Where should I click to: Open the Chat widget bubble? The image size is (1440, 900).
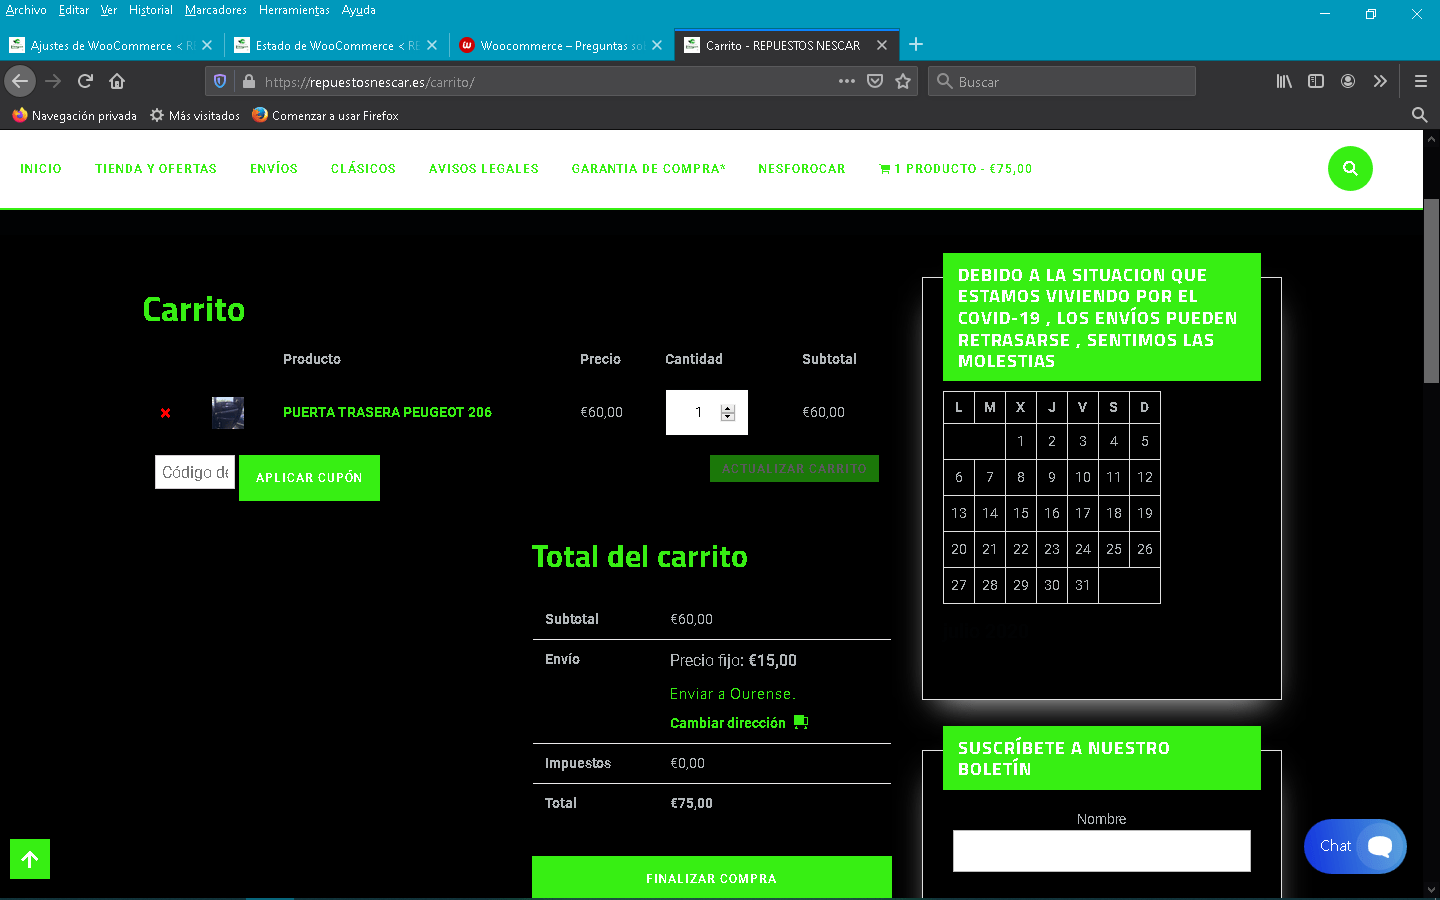1355,847
